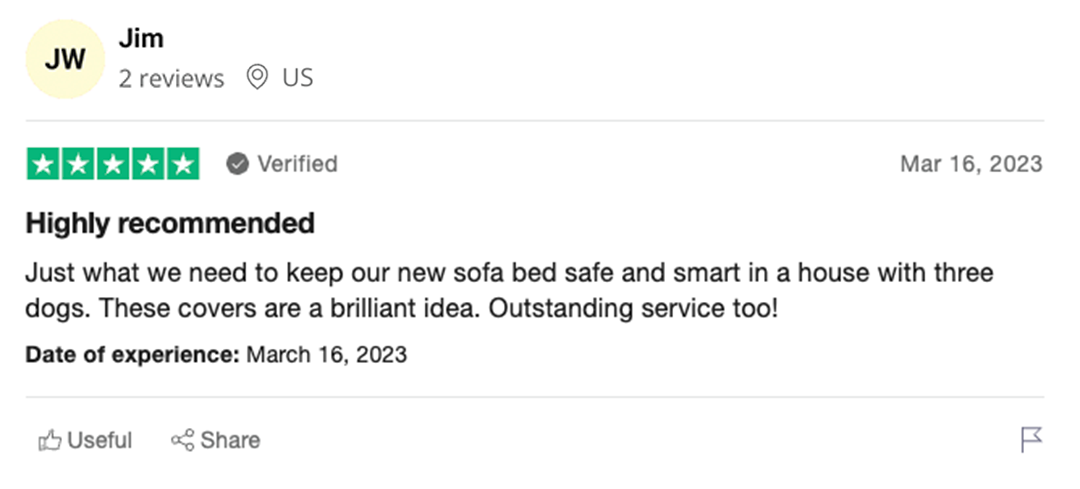The height and width of the screenshot is (489, 1080).
Task: Click the fifth green rating star
Action: [x=182, y=164]
